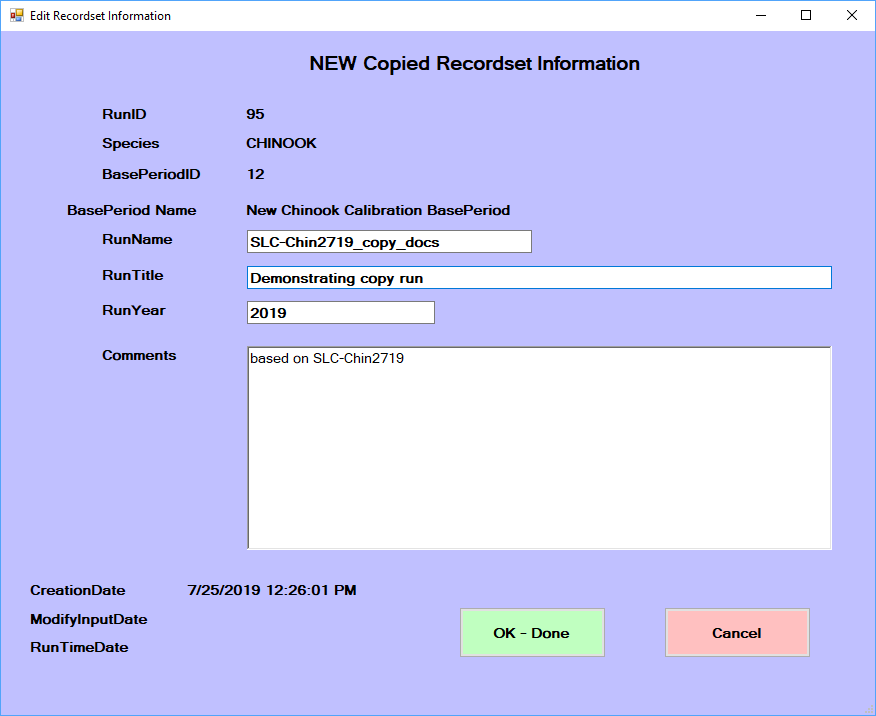Select the RunYear input box
Screen dimensions: 876x716
[x=340, y=313]
